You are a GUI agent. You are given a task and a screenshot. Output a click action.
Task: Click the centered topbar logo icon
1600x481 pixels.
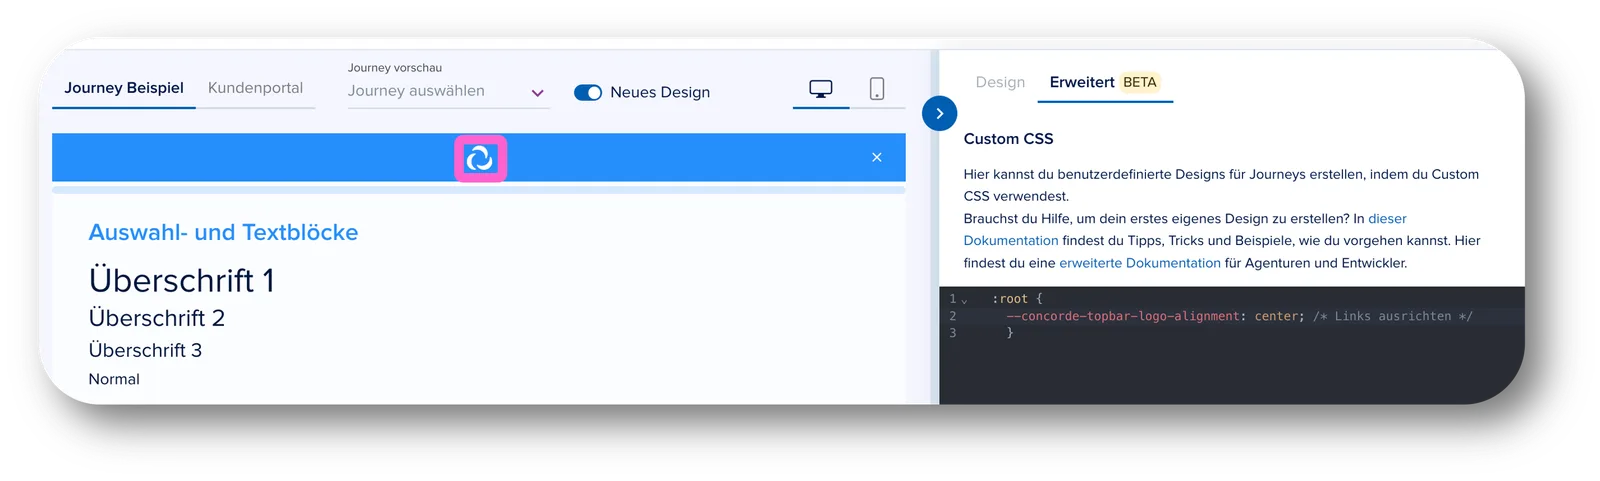pyautogui.click(x=480, y=158)
